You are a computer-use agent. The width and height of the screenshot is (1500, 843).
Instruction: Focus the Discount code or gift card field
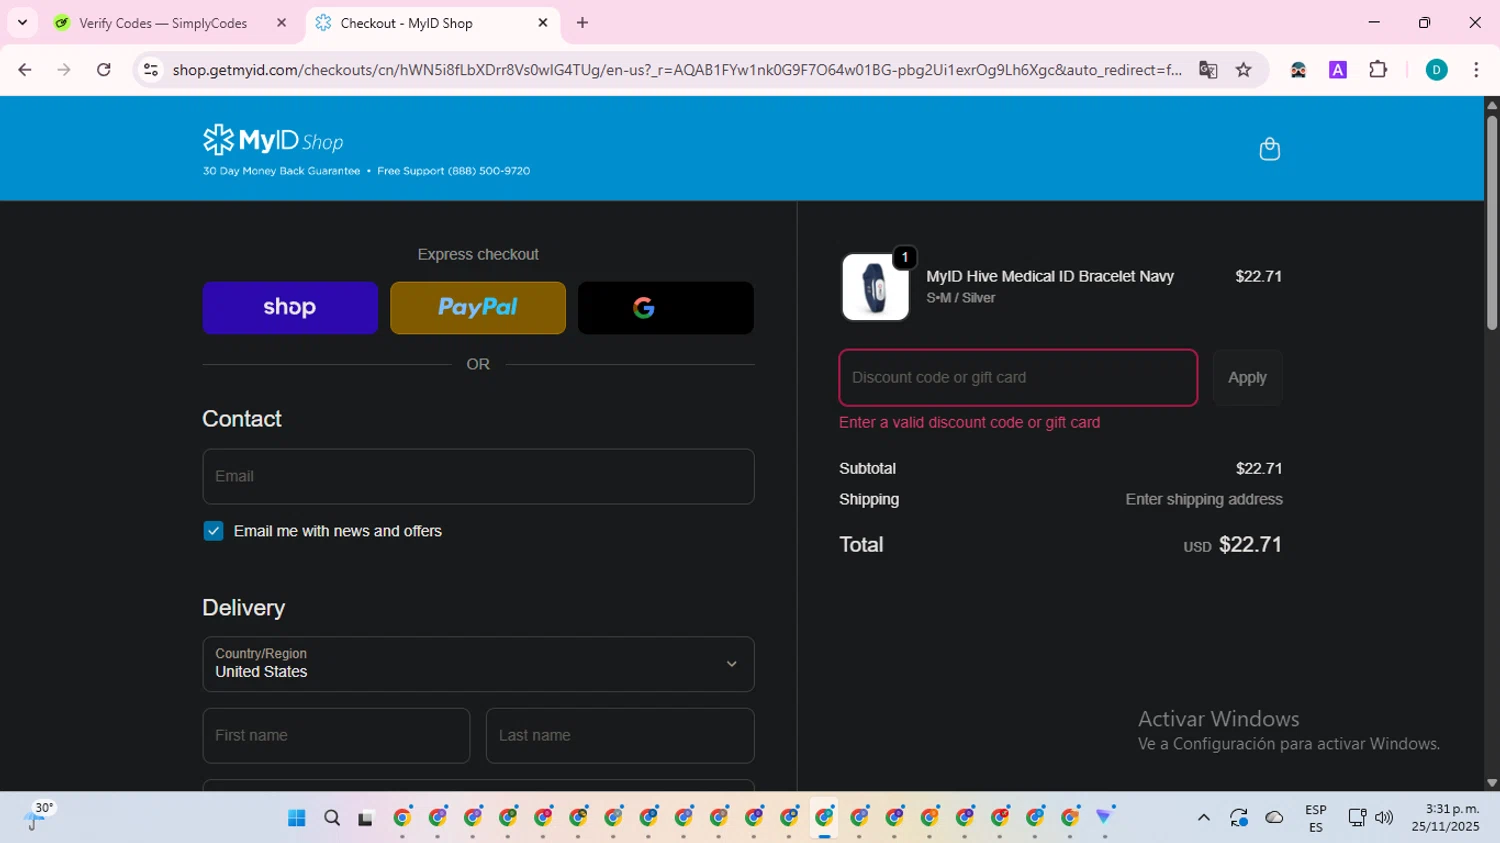1018,378
